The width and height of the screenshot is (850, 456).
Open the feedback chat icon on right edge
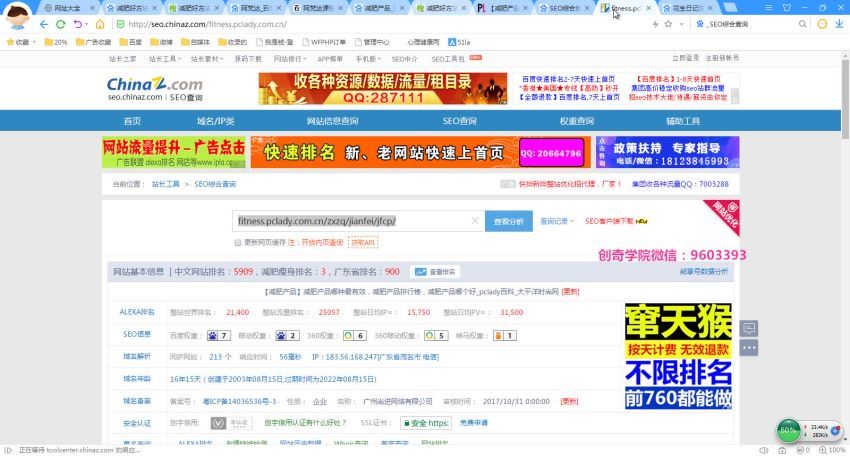(749, 328)
